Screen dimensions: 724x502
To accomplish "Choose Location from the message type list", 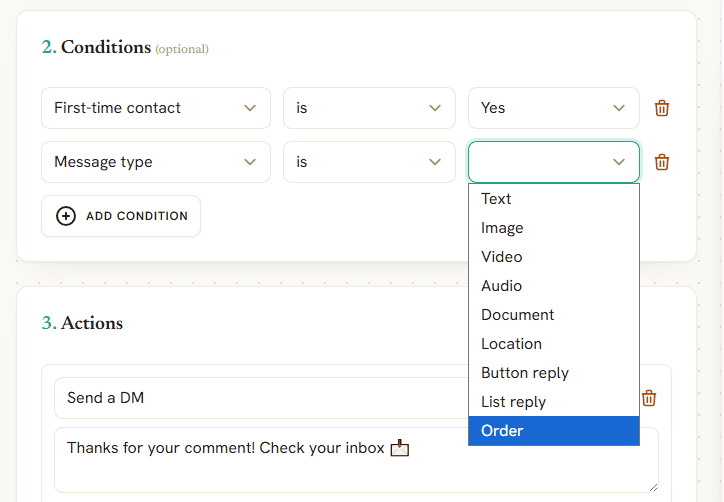I will tap(554, 344).
